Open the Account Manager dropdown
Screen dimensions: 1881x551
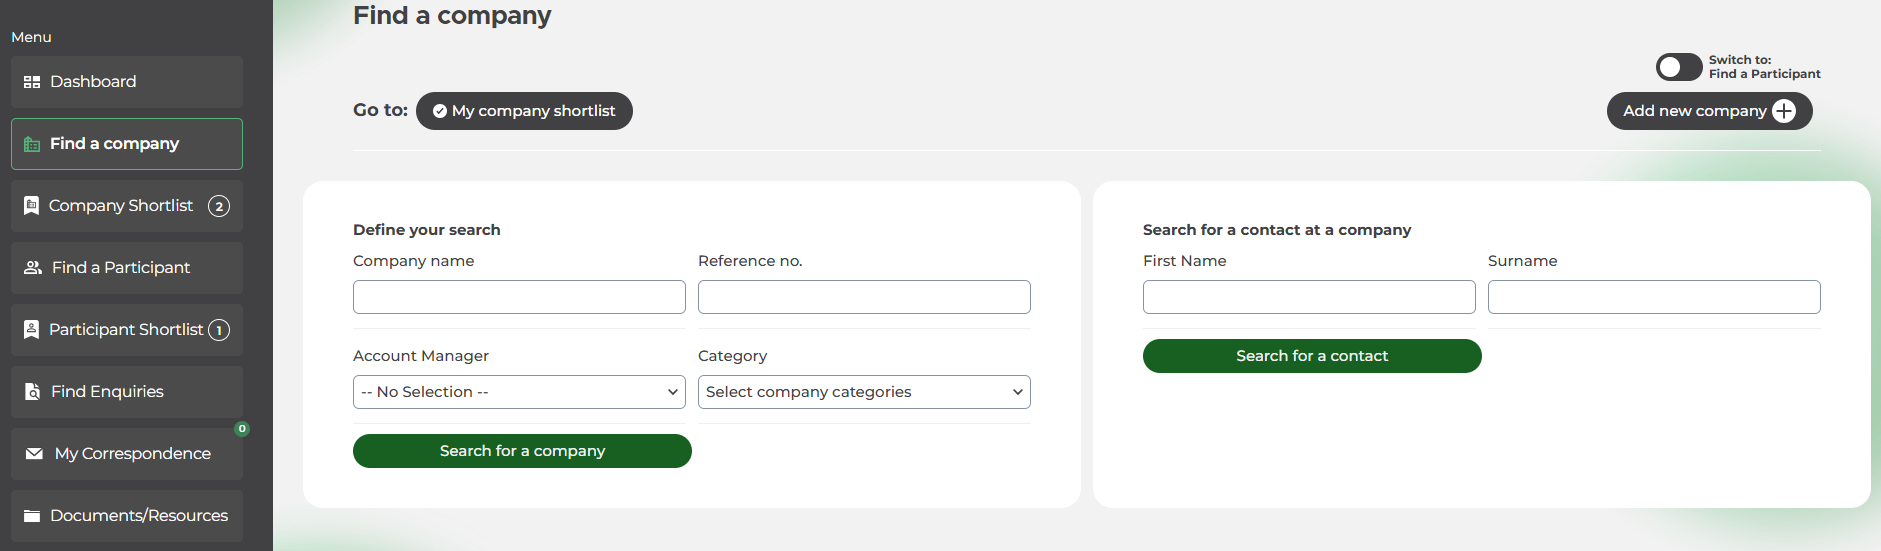click(x=519, y=392)
